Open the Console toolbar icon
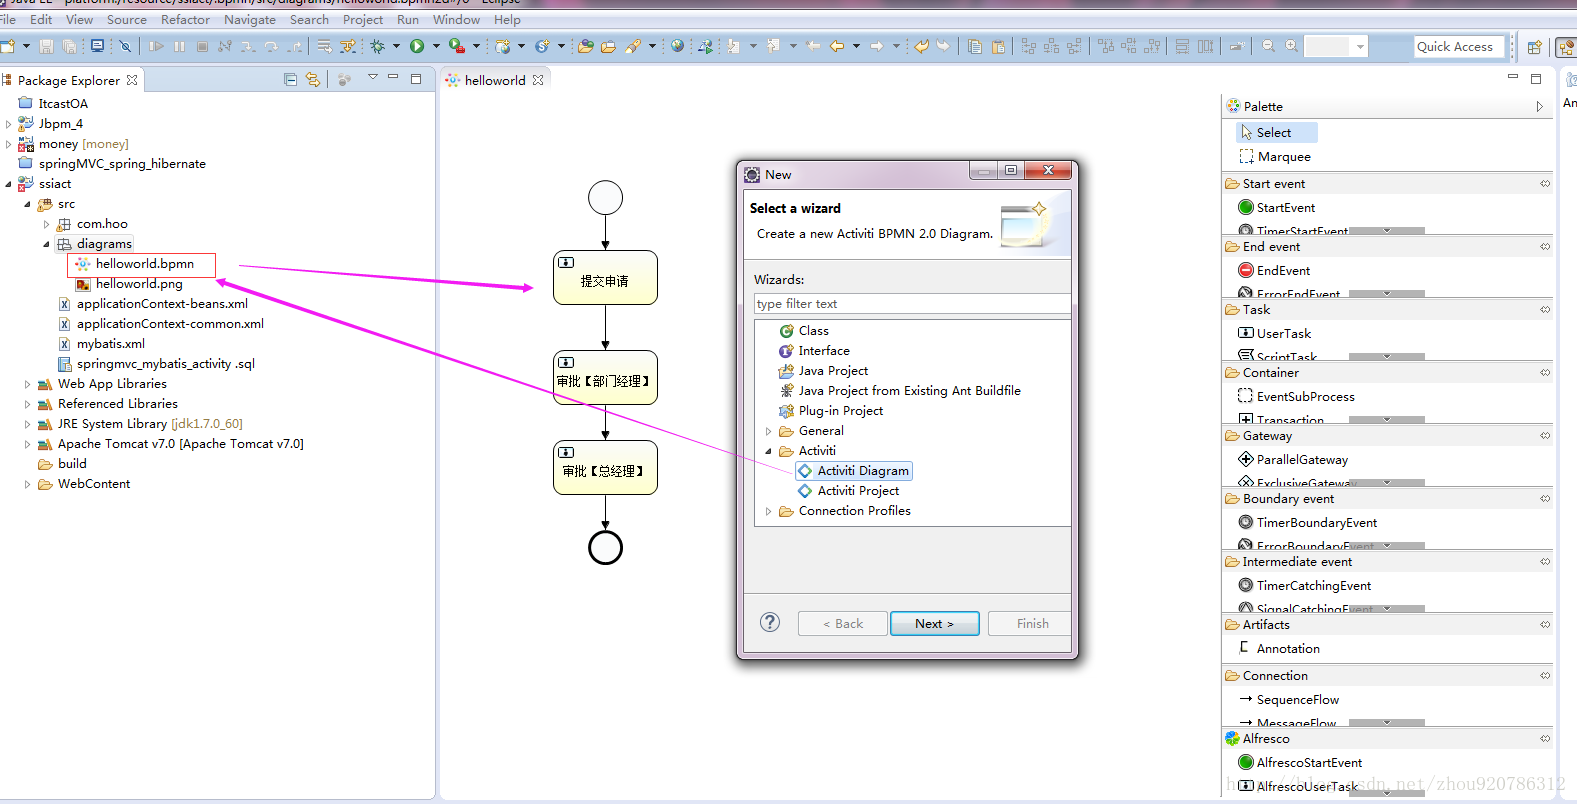Viewport: 1577px width, 804px height. pos(97,46)
